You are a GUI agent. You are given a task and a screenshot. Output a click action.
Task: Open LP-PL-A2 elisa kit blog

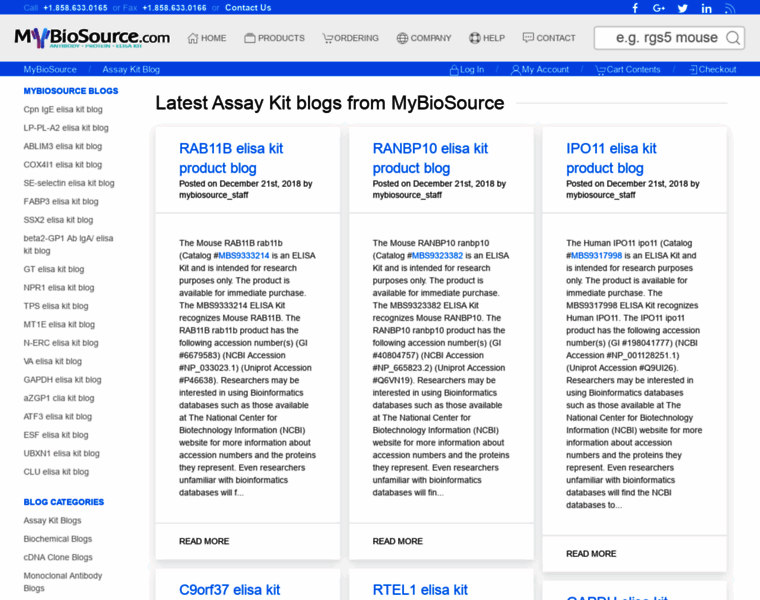pyautogui.click(x=66, y=127)
